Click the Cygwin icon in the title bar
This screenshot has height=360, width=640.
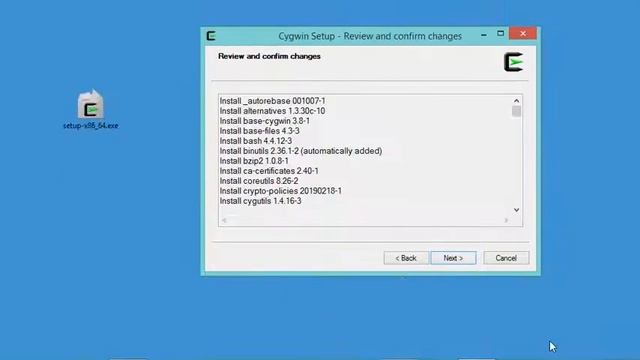click(211, 36)
